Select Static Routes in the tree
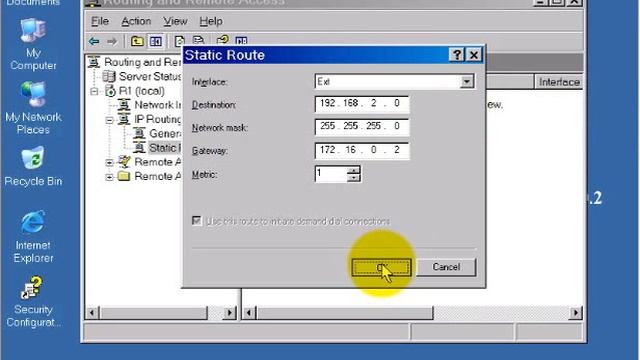The width and height of the screenshot is (640, 360). tap(164, 148)
